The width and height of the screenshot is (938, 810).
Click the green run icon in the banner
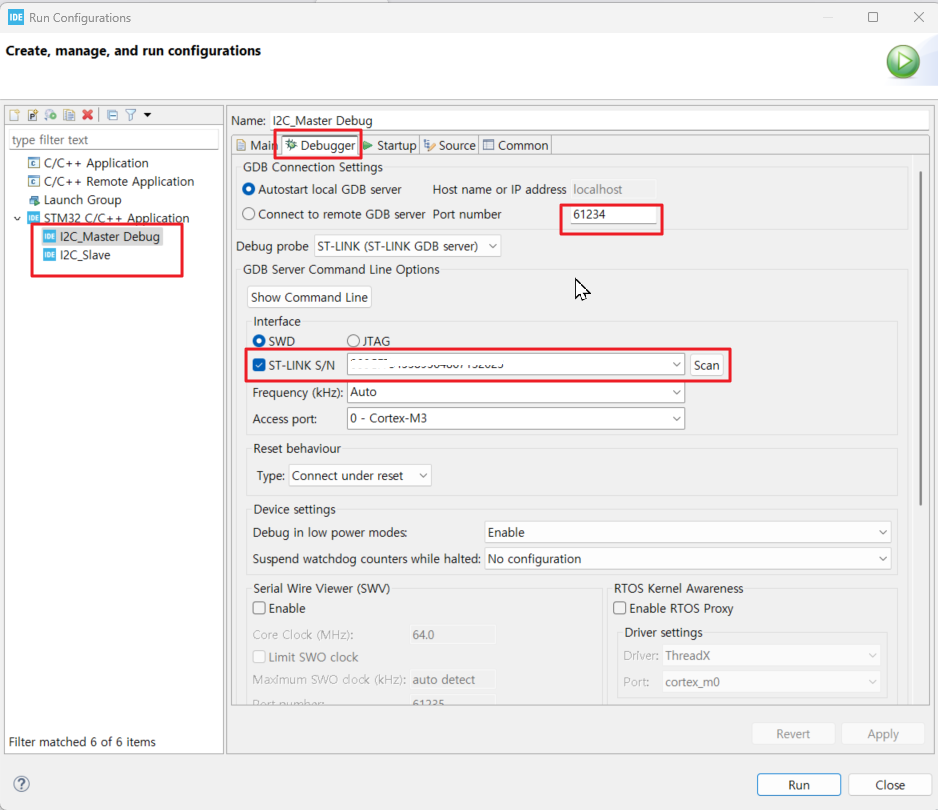tap(902, 61)
